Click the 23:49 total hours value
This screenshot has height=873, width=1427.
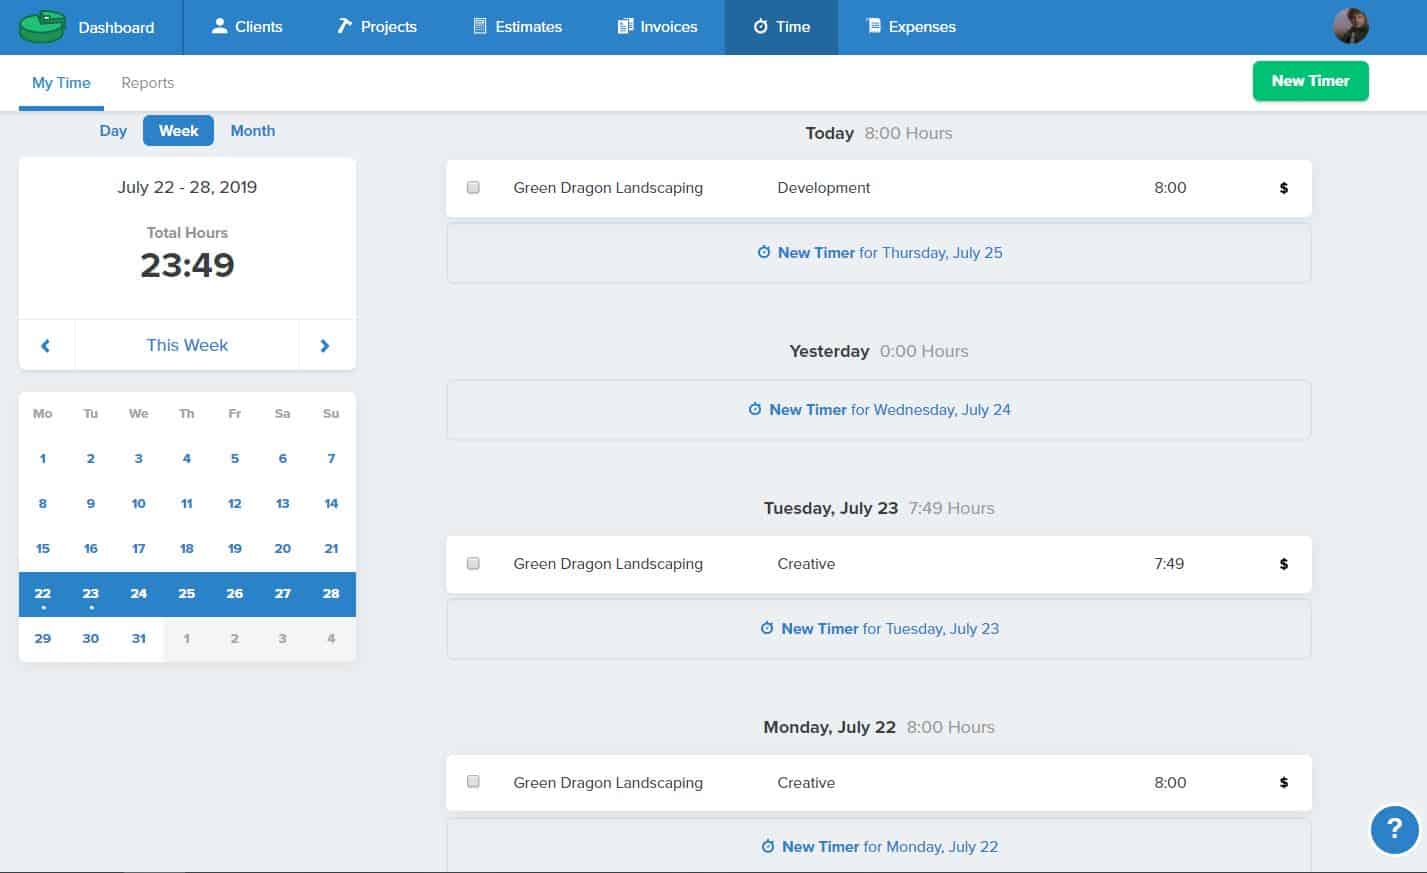tap(187, 265)
